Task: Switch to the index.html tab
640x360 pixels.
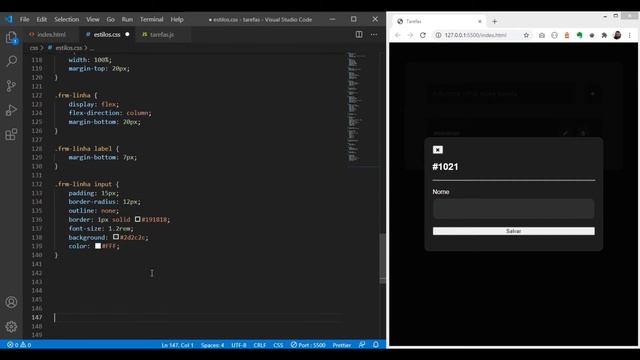Action: click(x=51, y=35)
